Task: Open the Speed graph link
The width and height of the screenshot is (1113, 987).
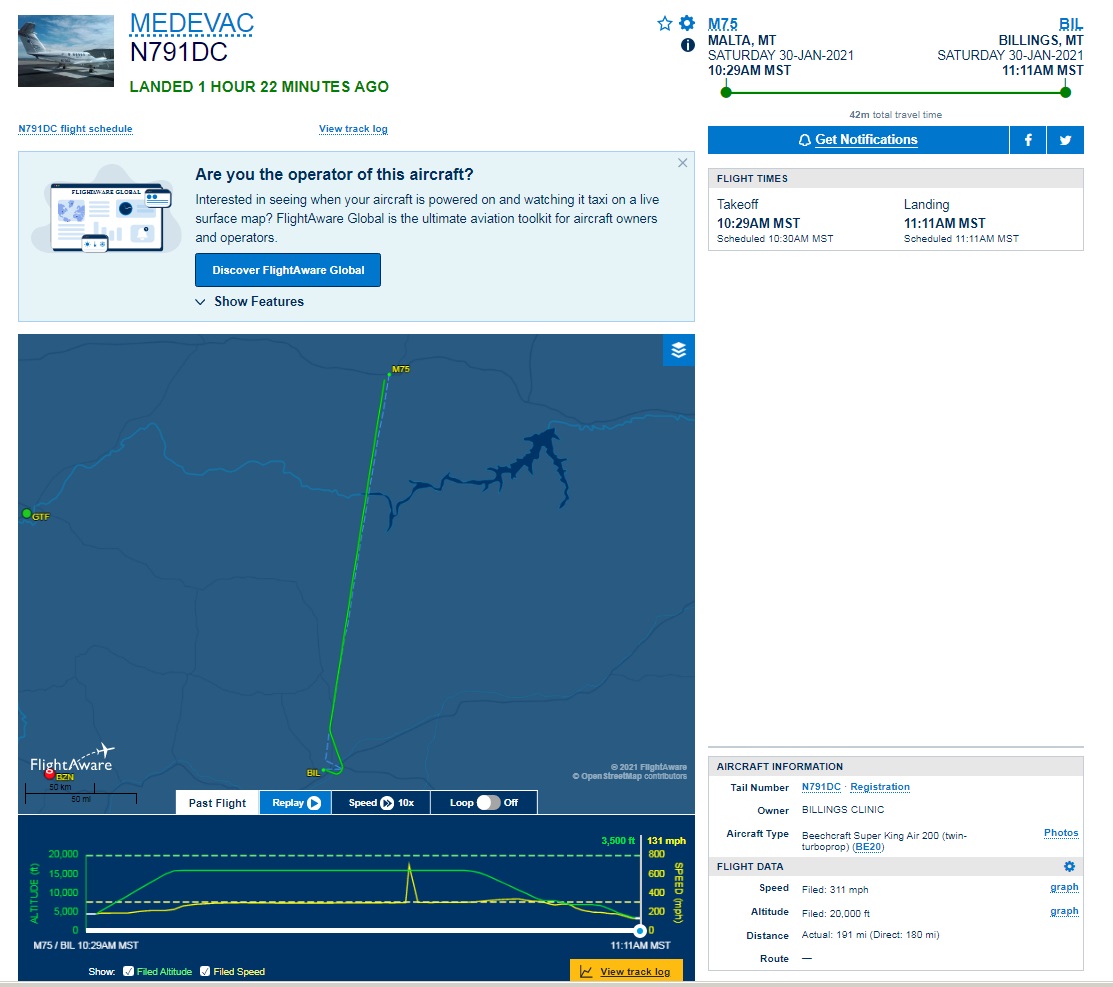Action: tap(1063, 887)
